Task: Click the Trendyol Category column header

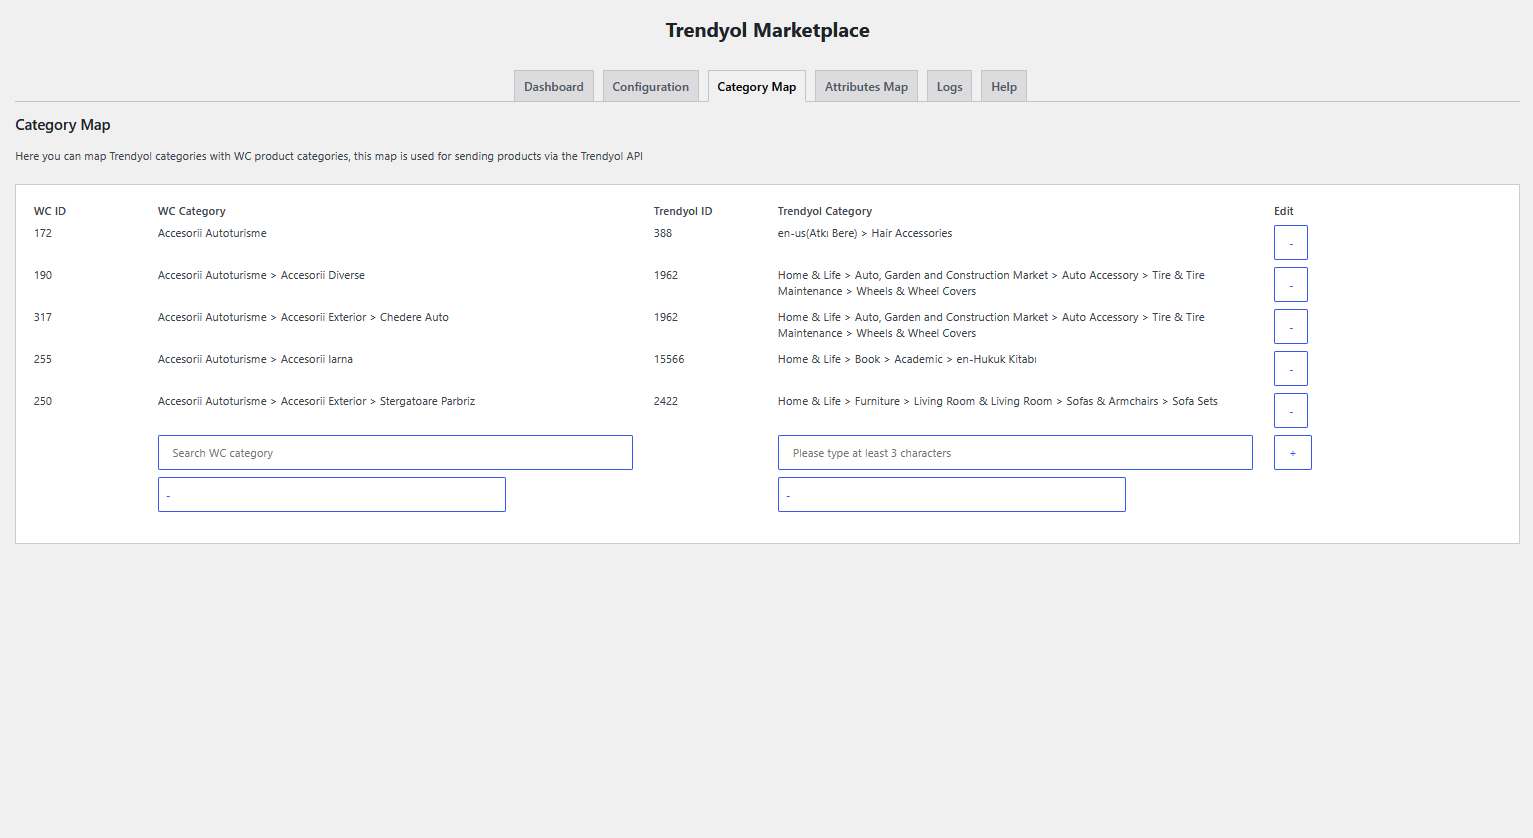Action: point(824,211)
